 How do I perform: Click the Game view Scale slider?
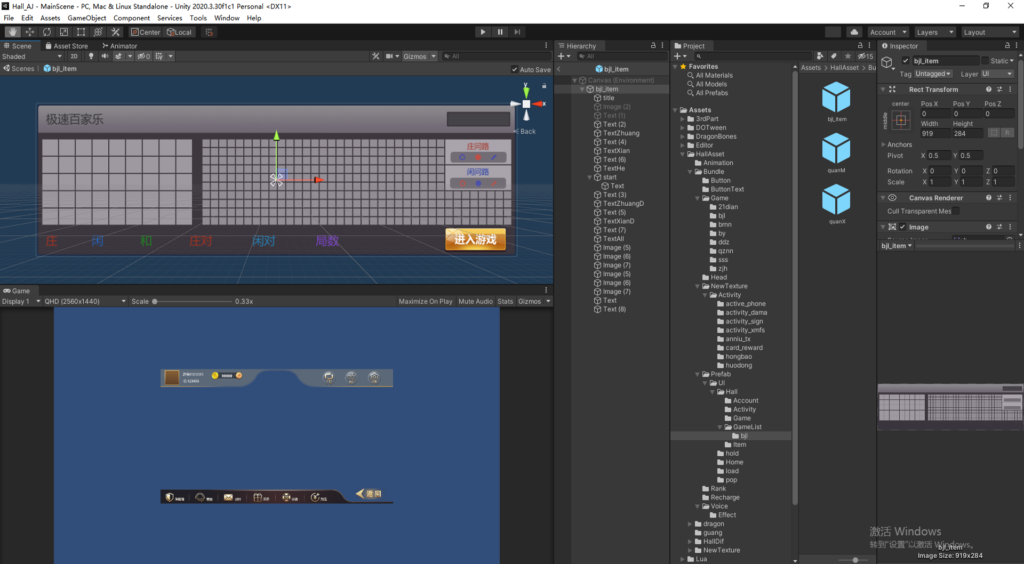[190, 301]
